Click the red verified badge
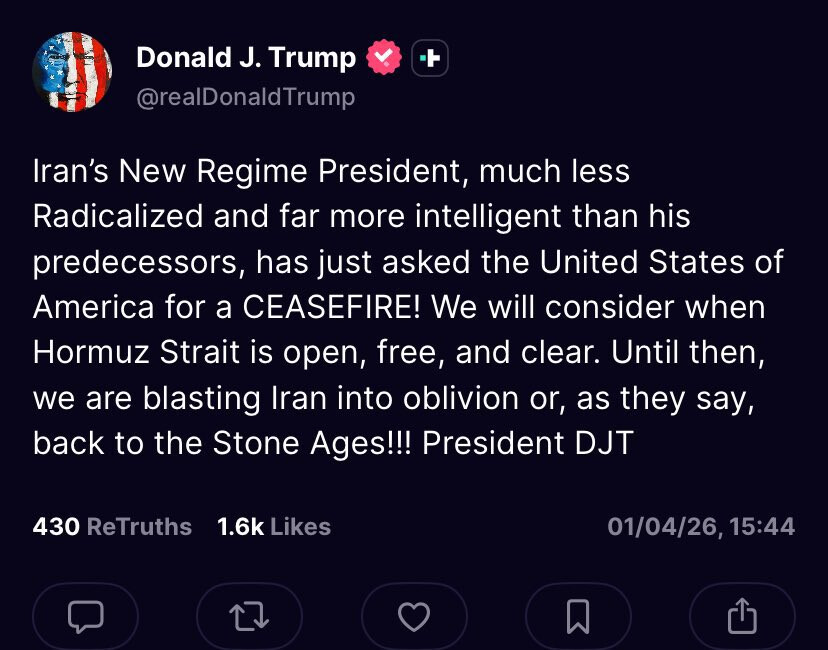This screenshot has width=828, height=650. pyautogui.click(x=384, y=58)
